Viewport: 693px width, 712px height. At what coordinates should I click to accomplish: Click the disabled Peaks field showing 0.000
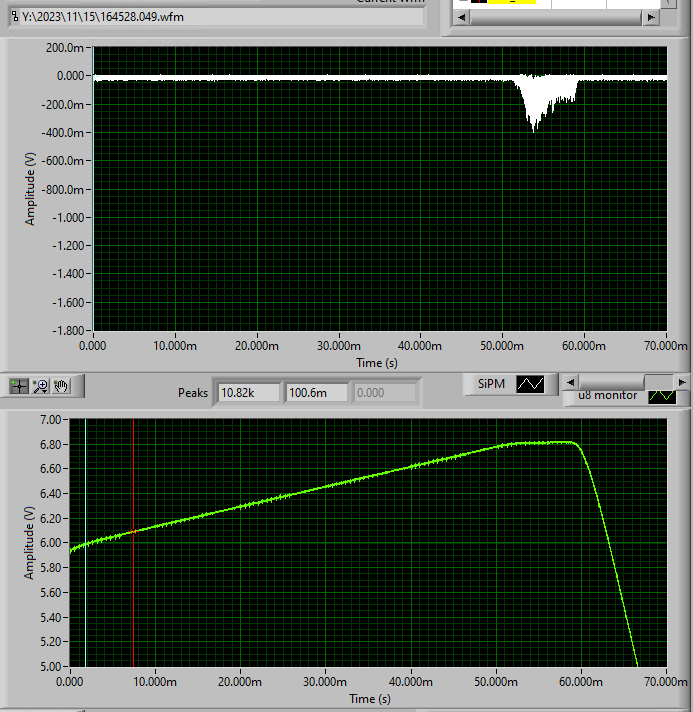pos(385,393)
